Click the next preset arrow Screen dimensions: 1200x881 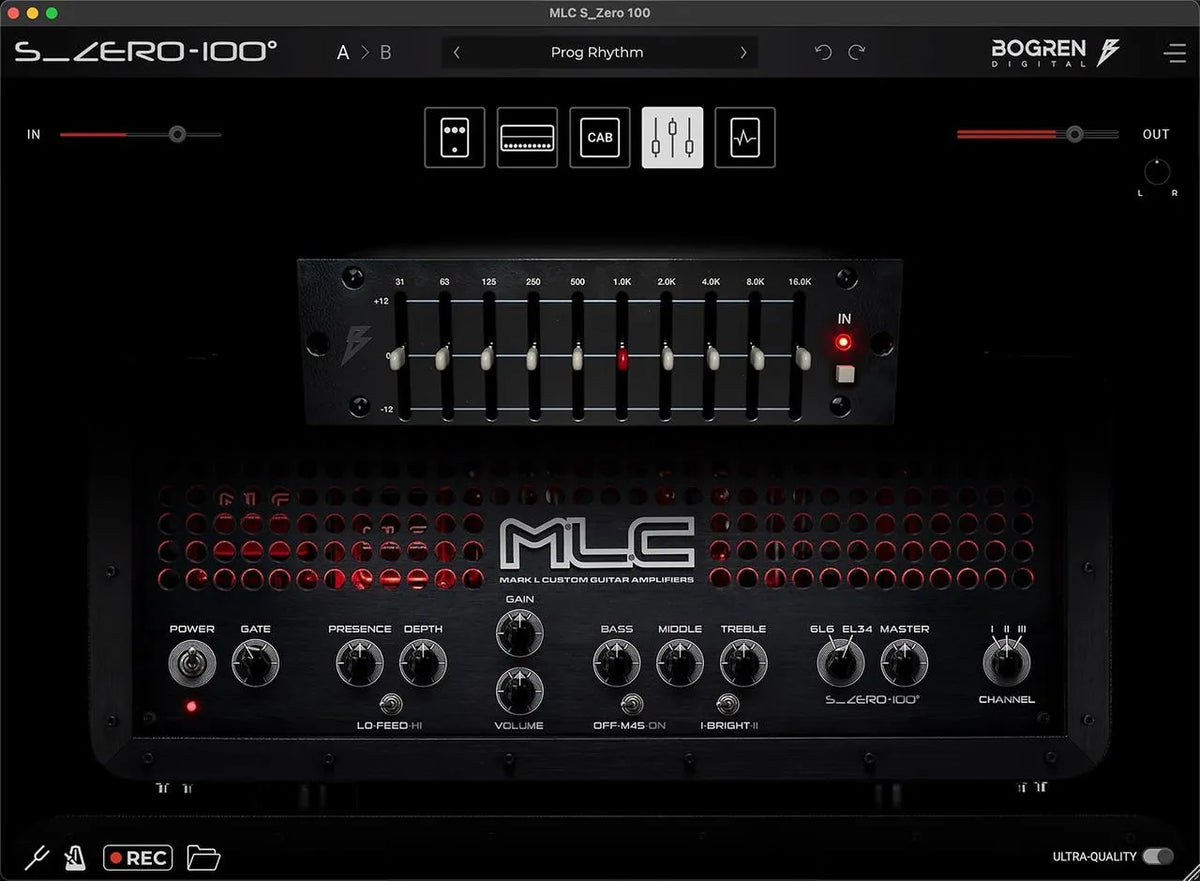[x=742, y=52]
